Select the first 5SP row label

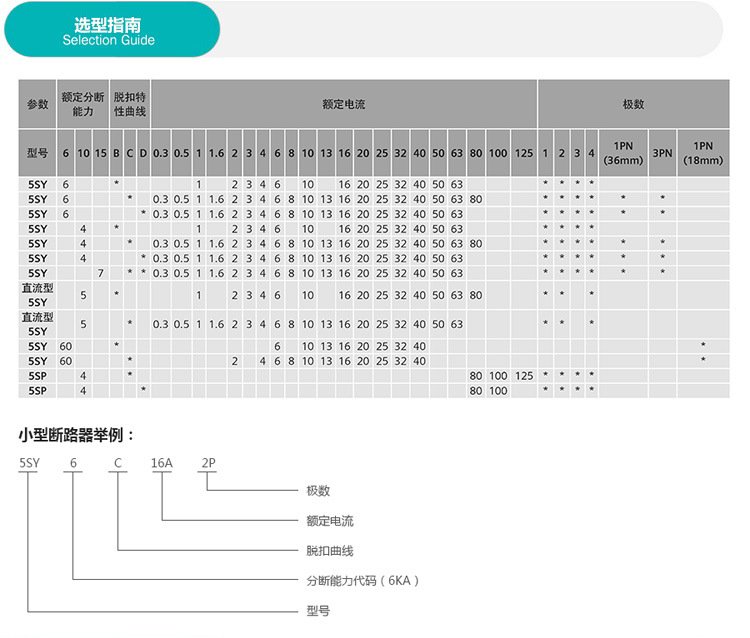[x=37, y=376]
